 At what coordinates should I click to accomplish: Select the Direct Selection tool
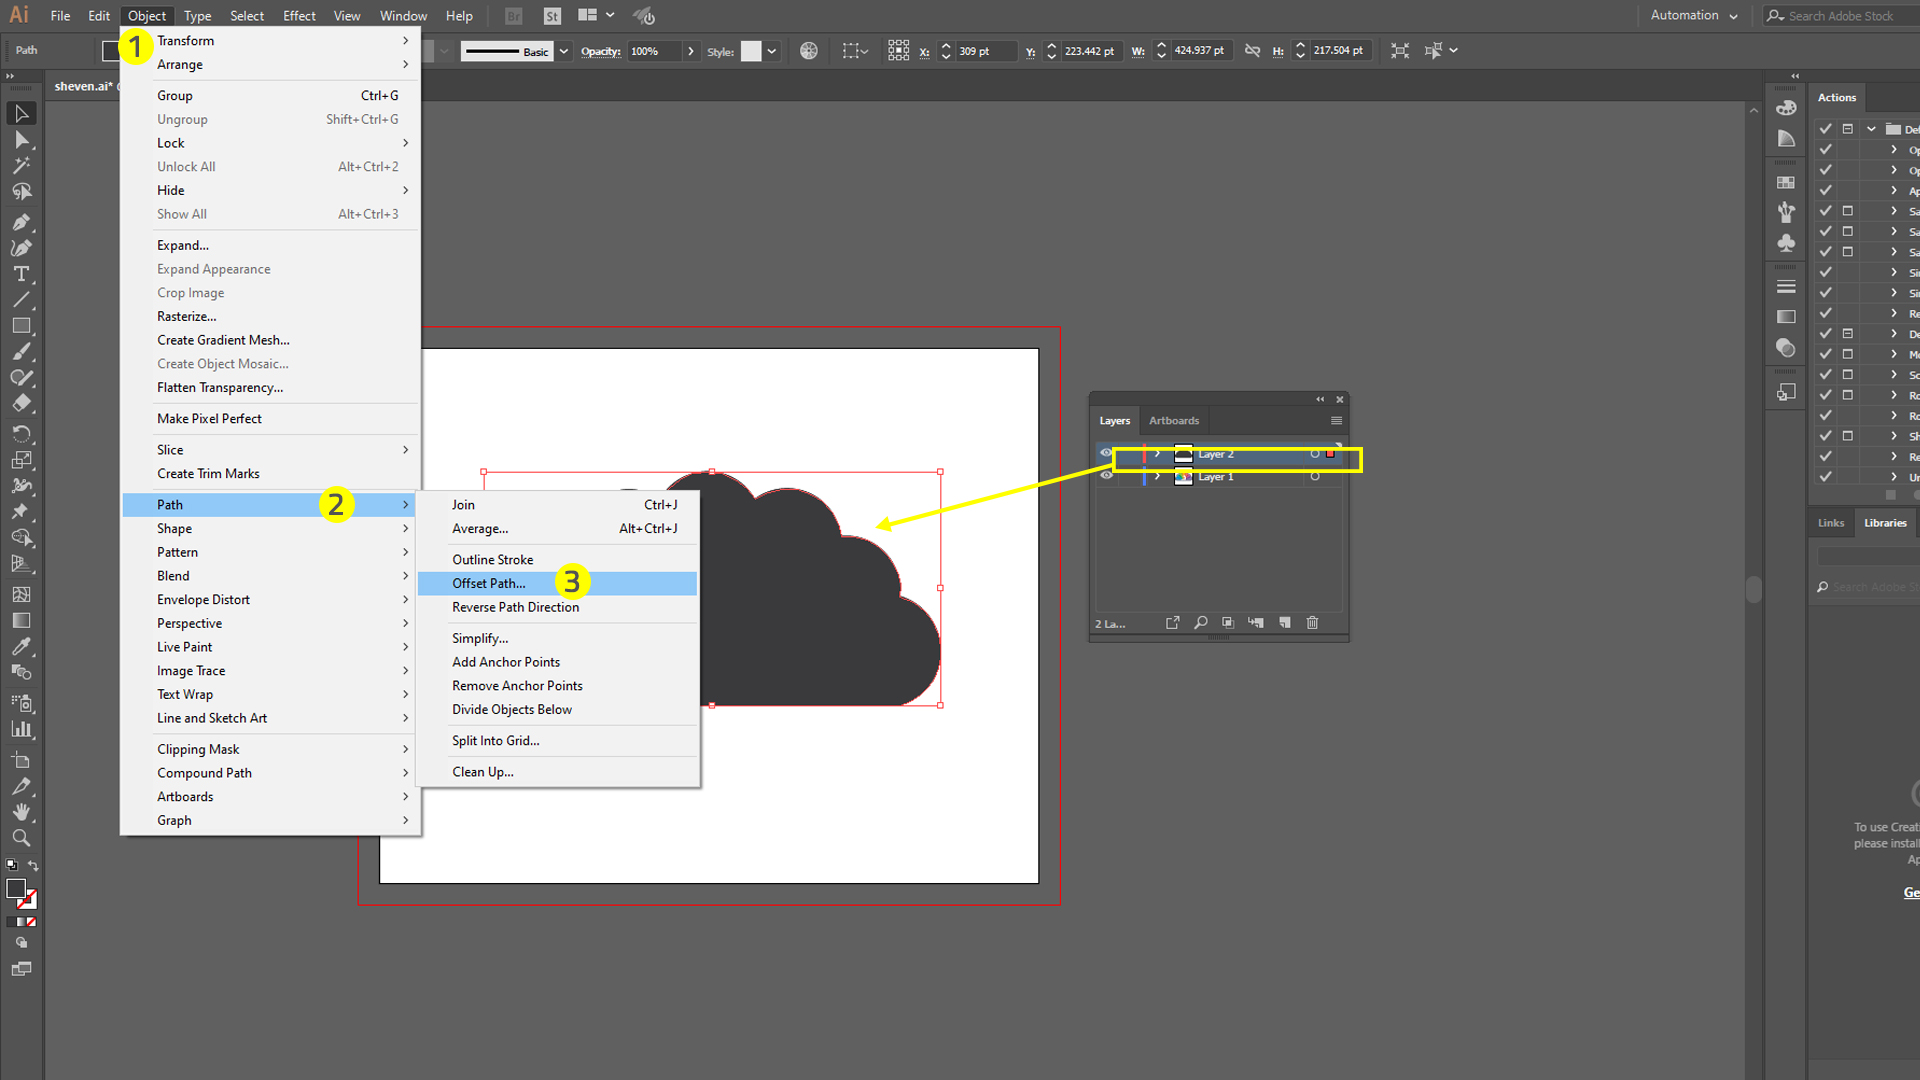click(21, 140)
